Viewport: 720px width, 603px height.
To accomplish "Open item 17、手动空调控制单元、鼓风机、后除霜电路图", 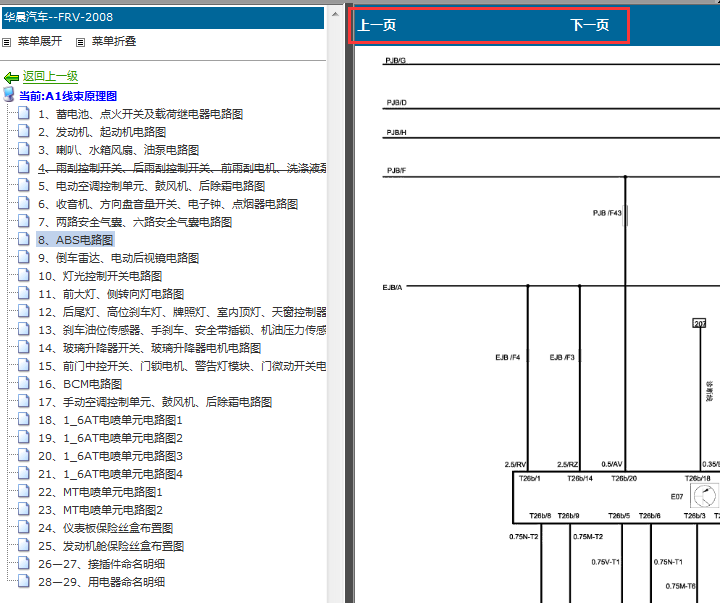I will pos(155,402).
